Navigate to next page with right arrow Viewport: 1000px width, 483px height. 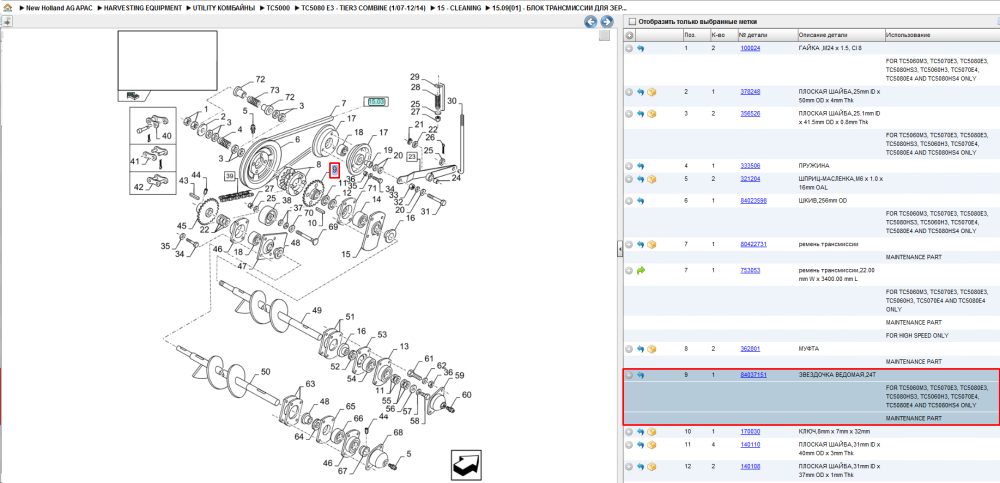607,22
